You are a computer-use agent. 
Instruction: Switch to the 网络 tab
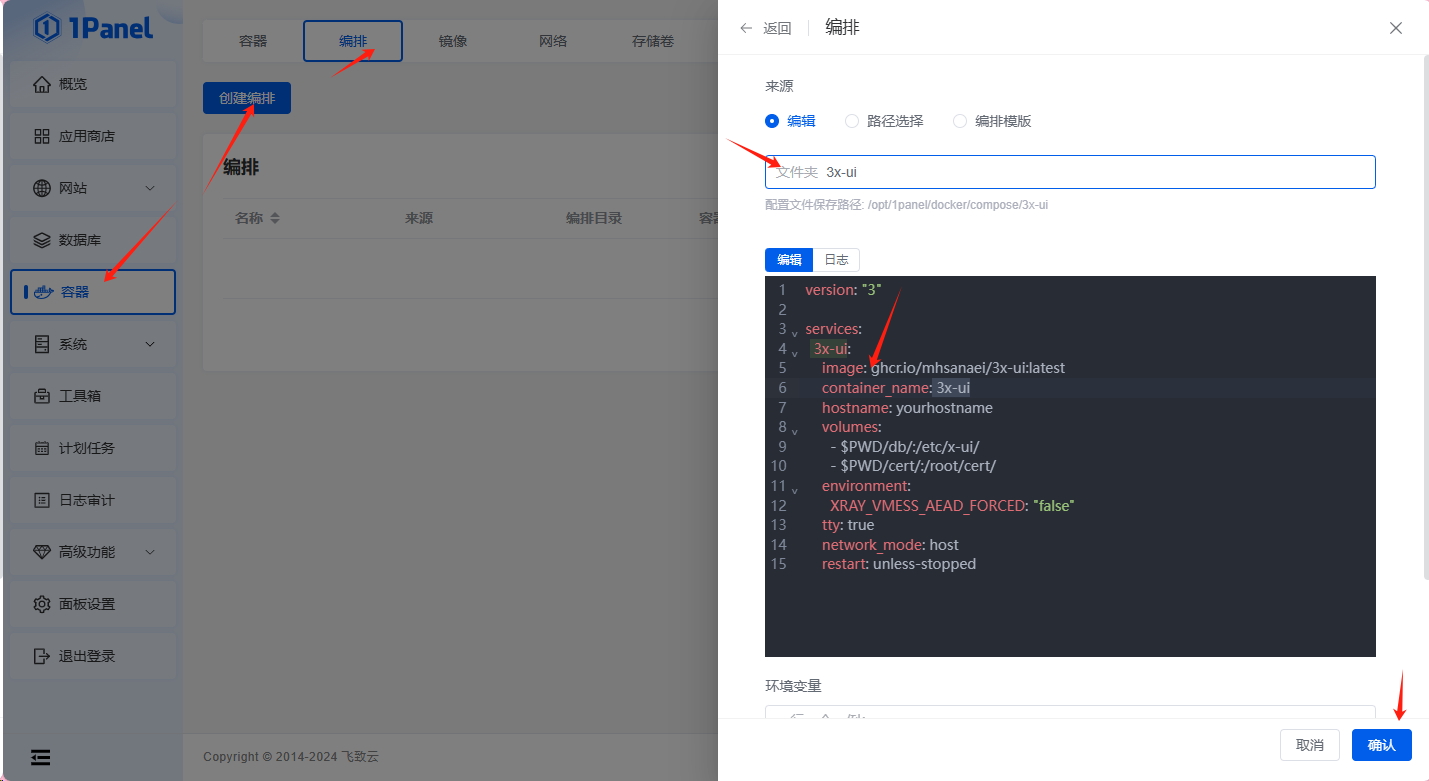(553, 41)
